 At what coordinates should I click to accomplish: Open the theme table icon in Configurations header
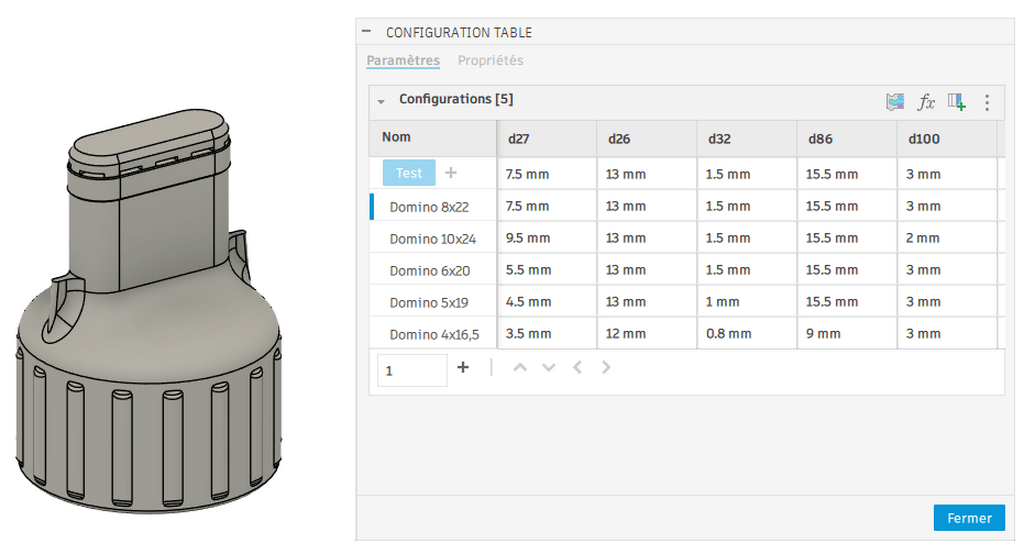coord(895,102)
